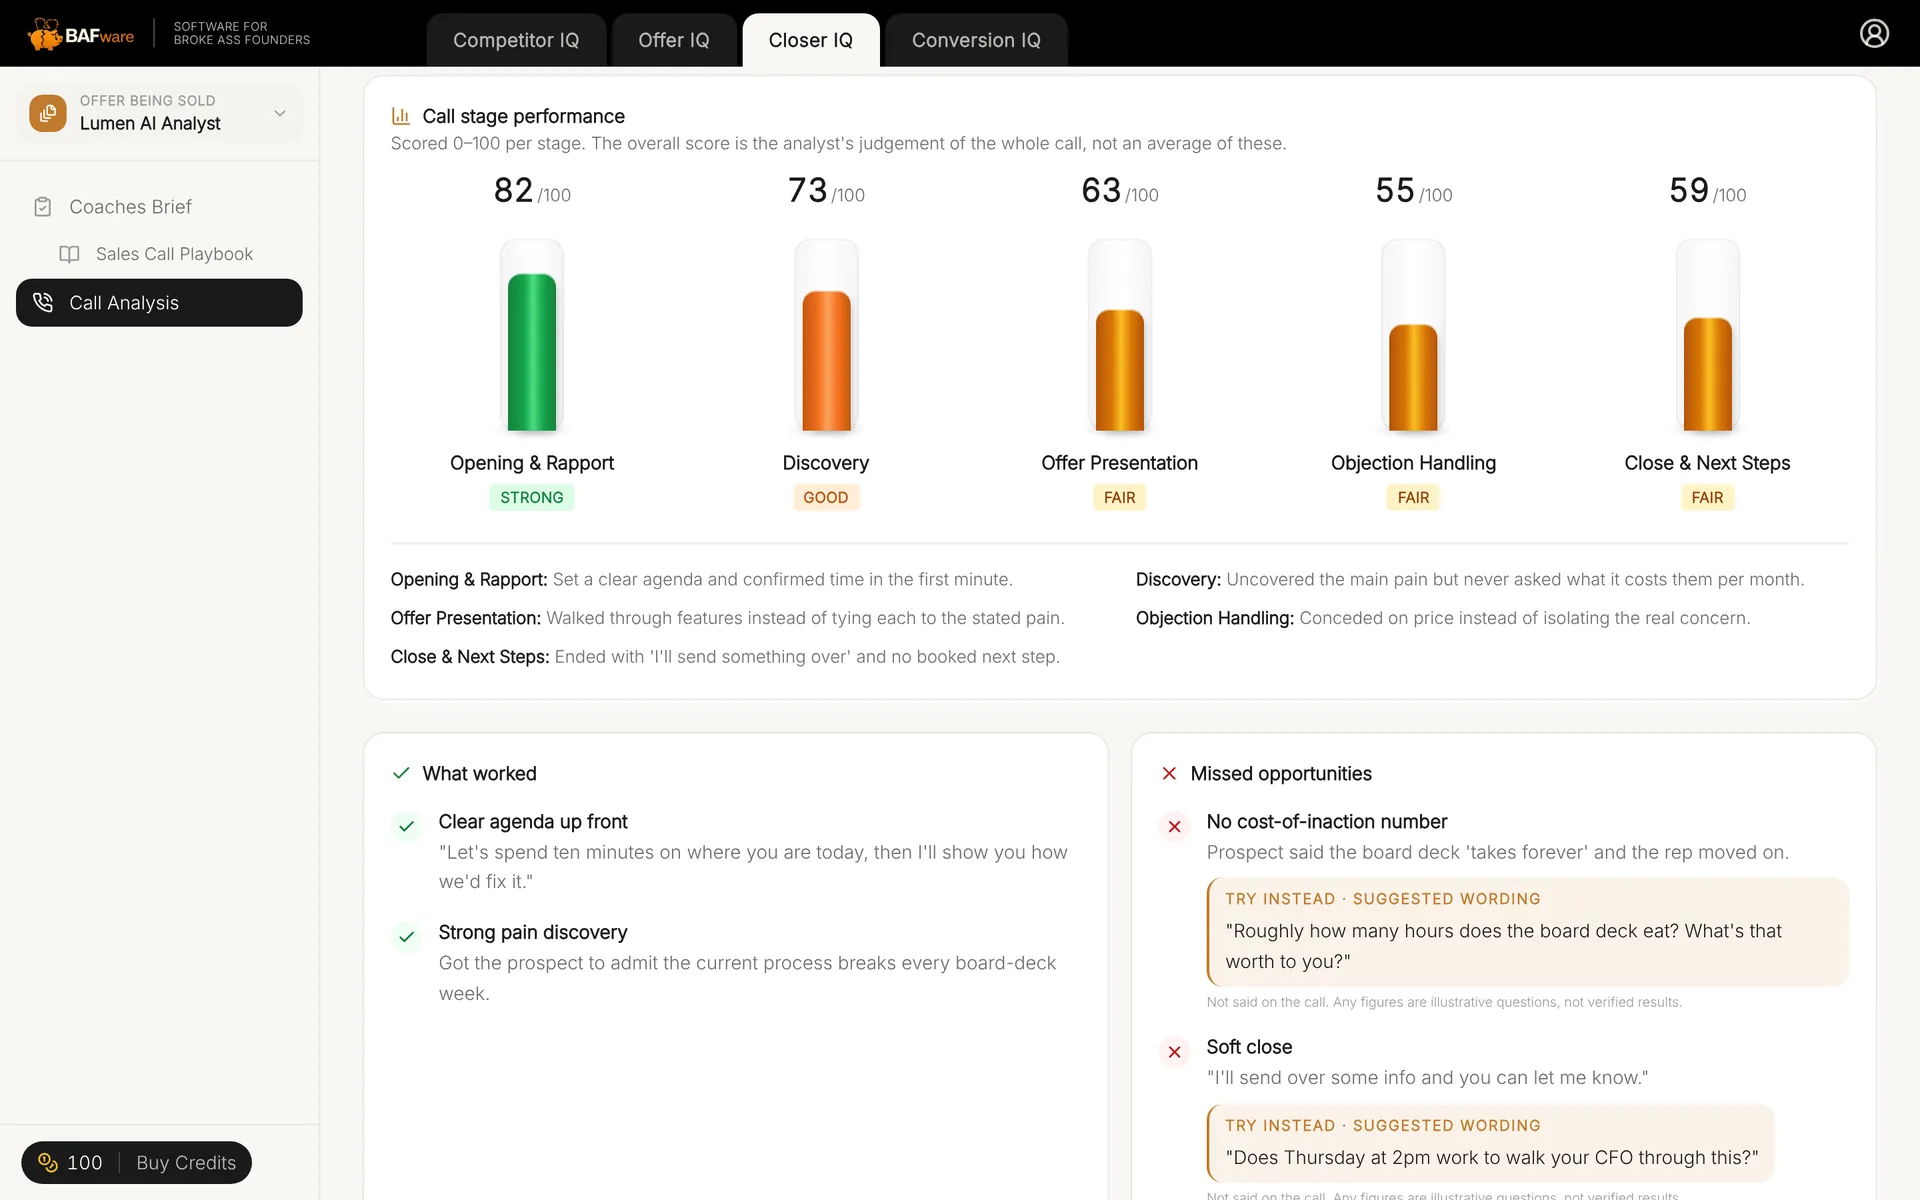Click the suggested wording about Thursday at 2pm
1920x1200 pixels.
tap(1490, 1143)
